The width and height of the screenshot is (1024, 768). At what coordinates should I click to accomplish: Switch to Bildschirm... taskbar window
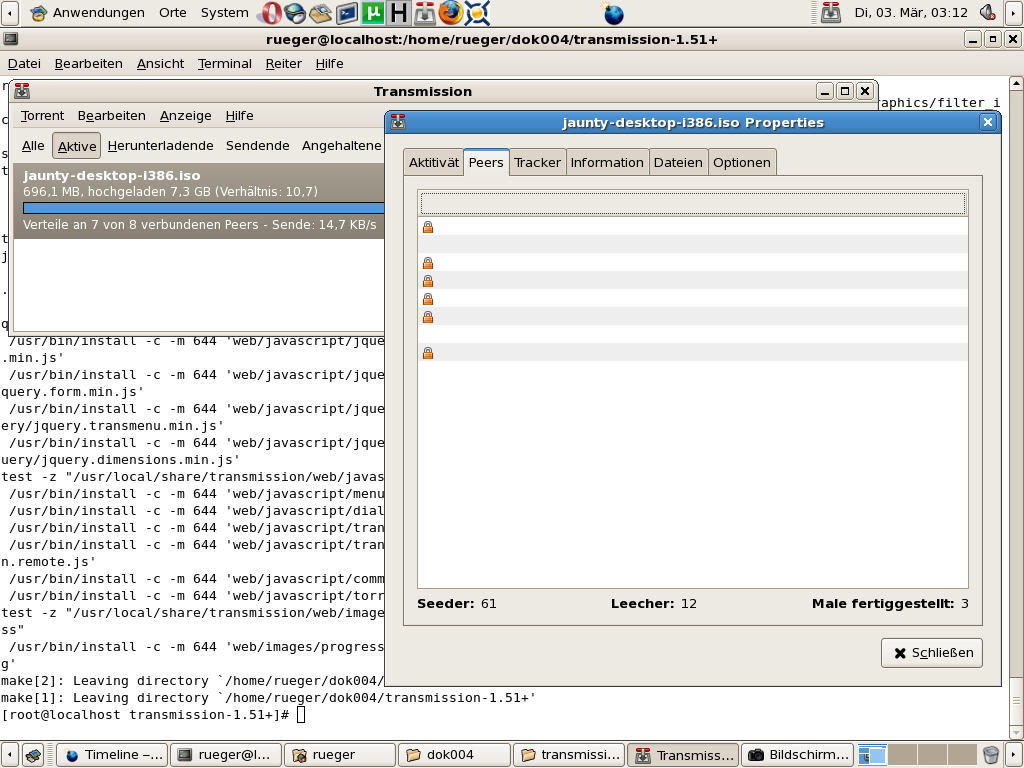[797, 755]
